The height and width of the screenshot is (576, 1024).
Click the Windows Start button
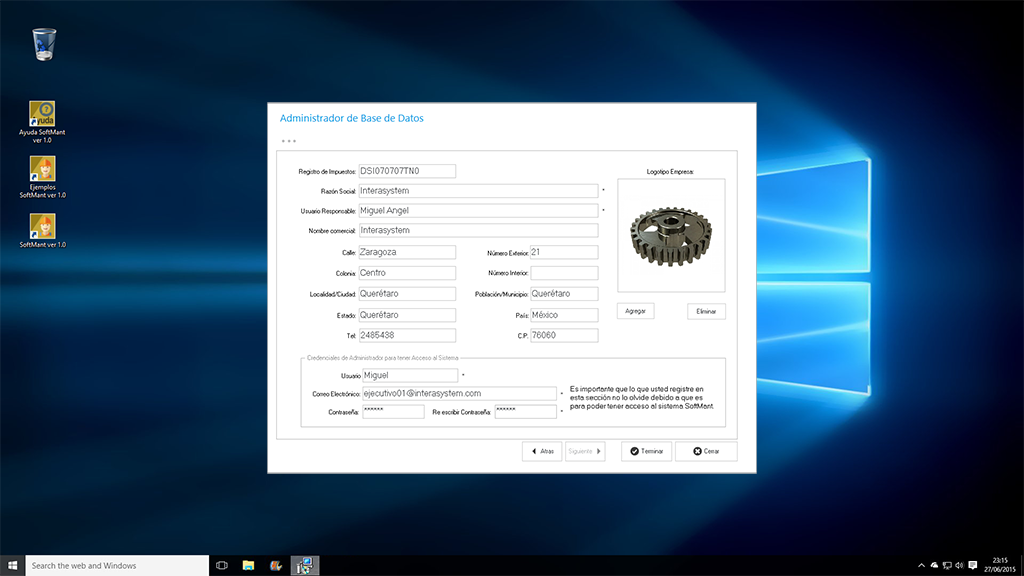pyautogui.click(x=13, y=565)
